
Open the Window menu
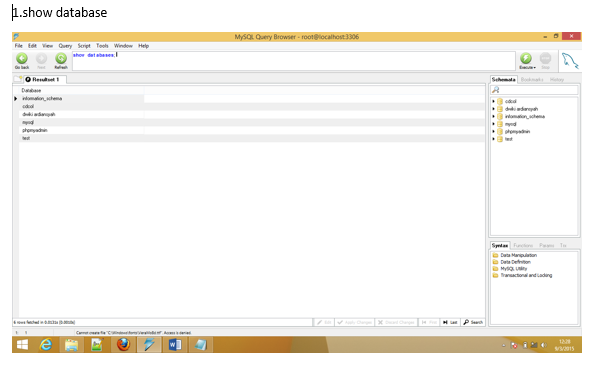(123, 46)
